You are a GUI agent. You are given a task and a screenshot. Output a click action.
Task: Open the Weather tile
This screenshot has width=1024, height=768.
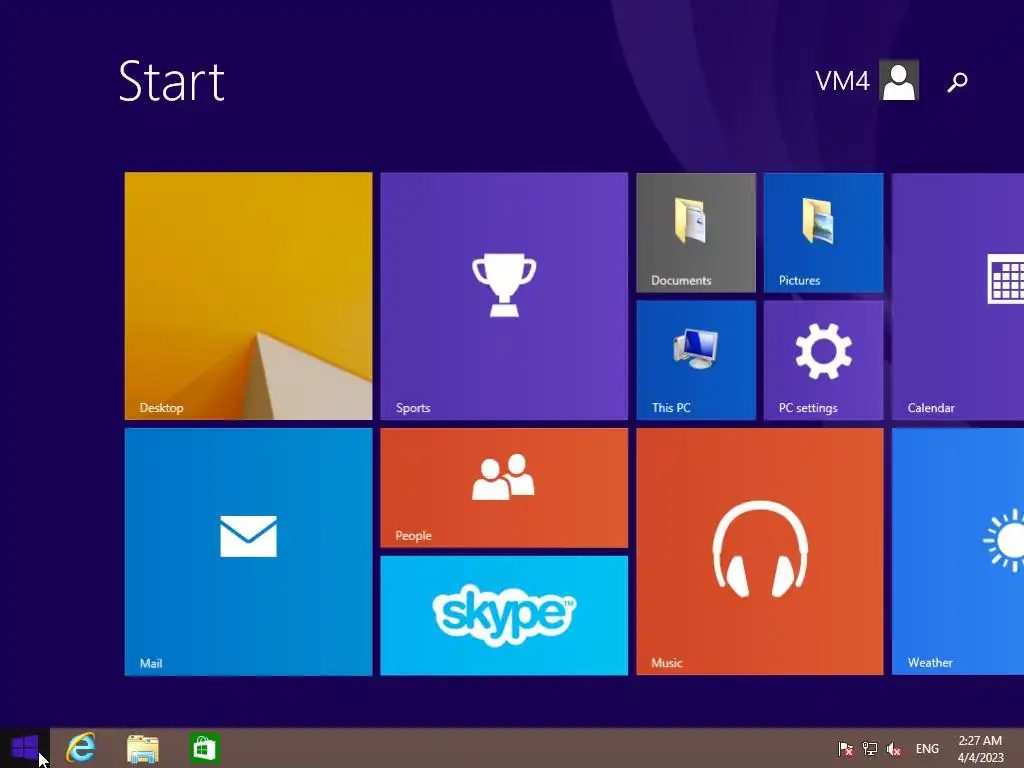958,552
